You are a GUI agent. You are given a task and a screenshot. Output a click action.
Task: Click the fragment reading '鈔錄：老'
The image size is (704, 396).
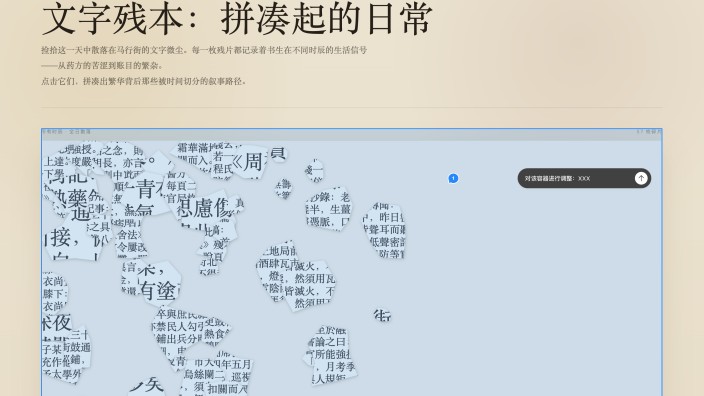pyautogui.click(x=328, y=209)
